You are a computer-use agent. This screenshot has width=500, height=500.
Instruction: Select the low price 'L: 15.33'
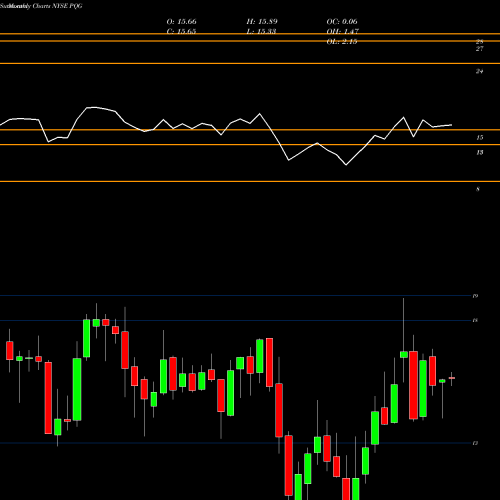(261, 31)
